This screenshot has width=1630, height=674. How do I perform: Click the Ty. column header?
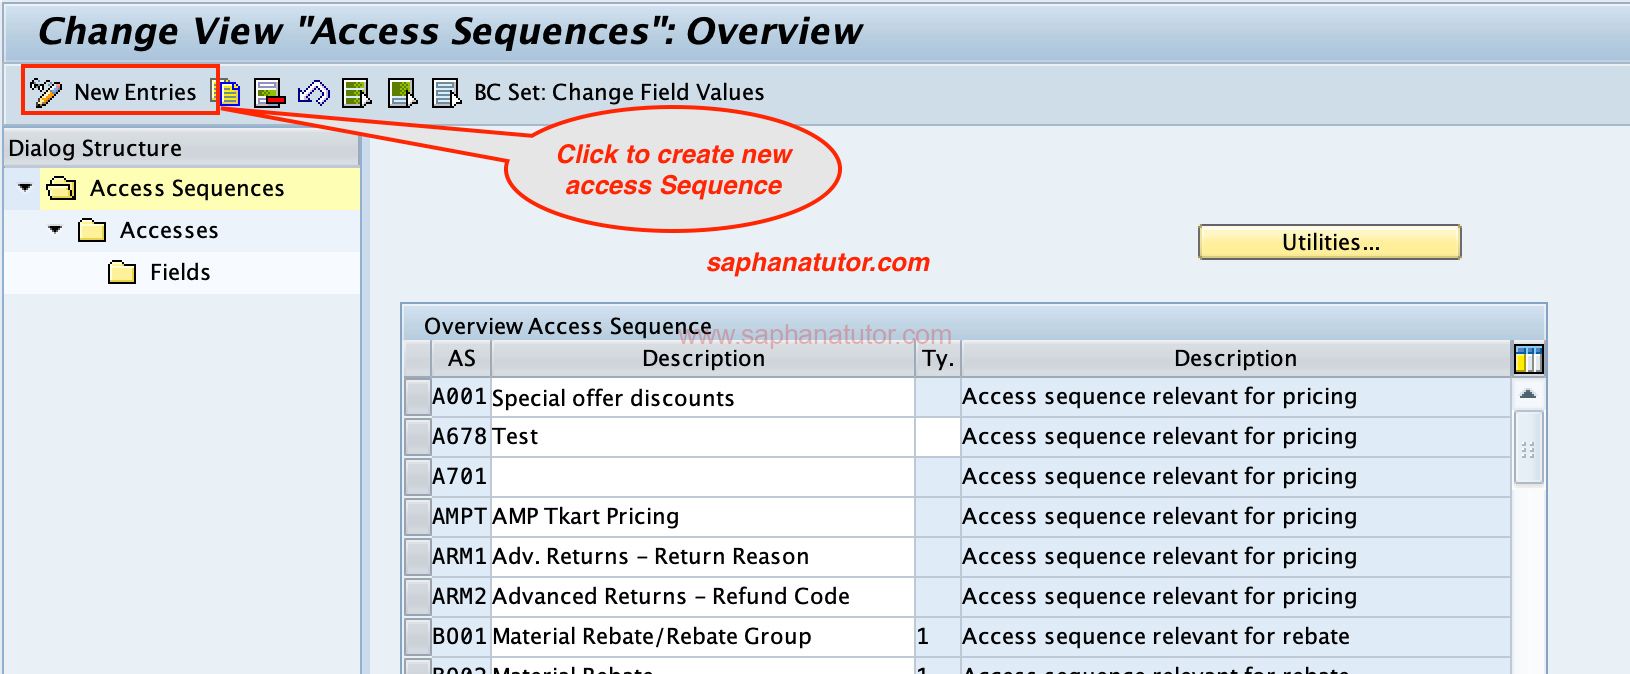coord(938,358)
